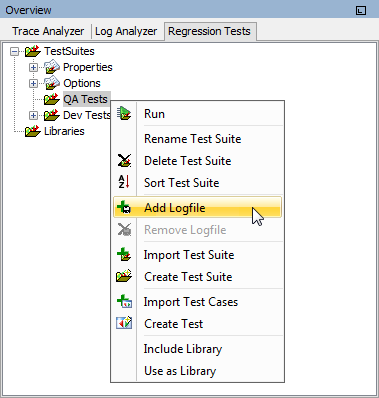379x398 pixels.
Task: Click the Overview panel dock button
Action: pos(361,10)
